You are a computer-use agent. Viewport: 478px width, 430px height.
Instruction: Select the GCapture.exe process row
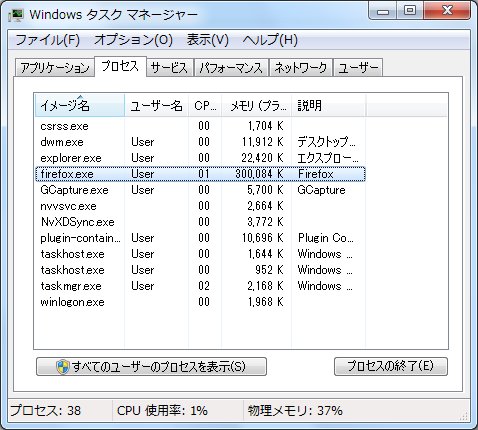pyautogui.click(x=200, y=190)
